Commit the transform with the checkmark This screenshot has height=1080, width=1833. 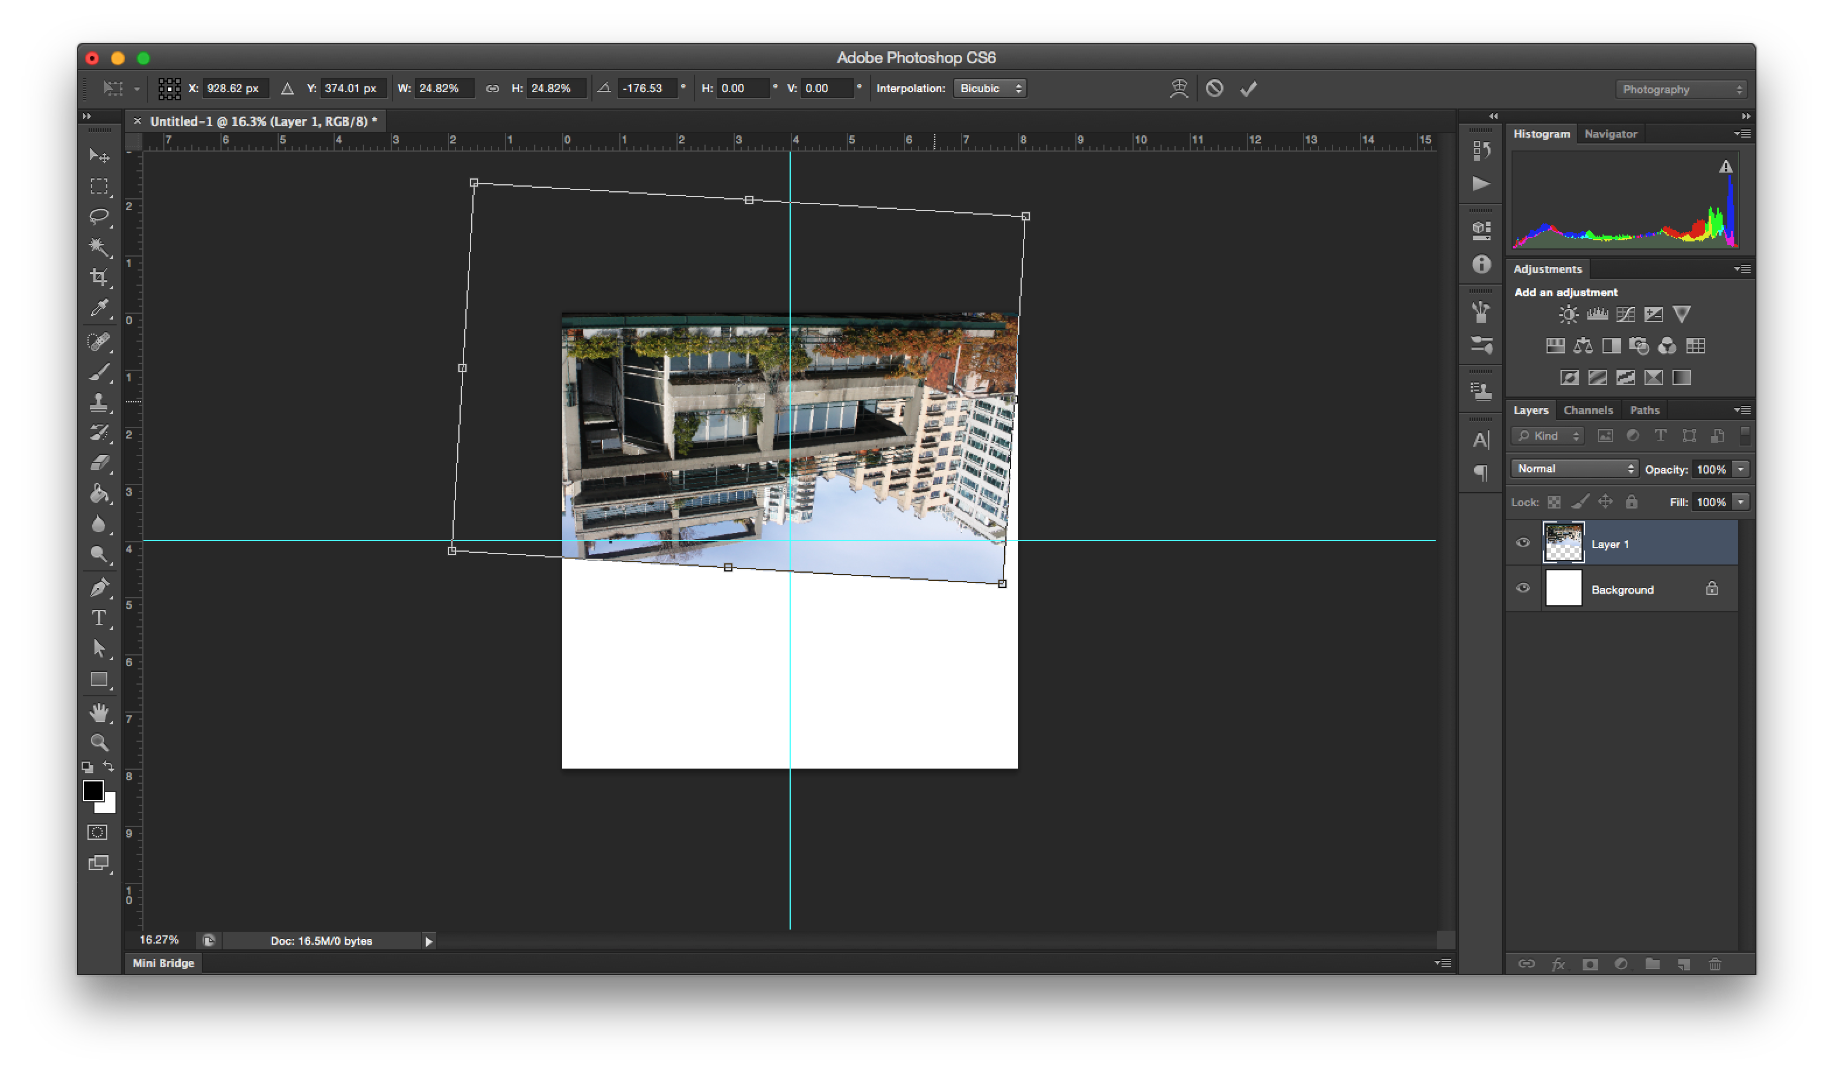click(1248, 89)
